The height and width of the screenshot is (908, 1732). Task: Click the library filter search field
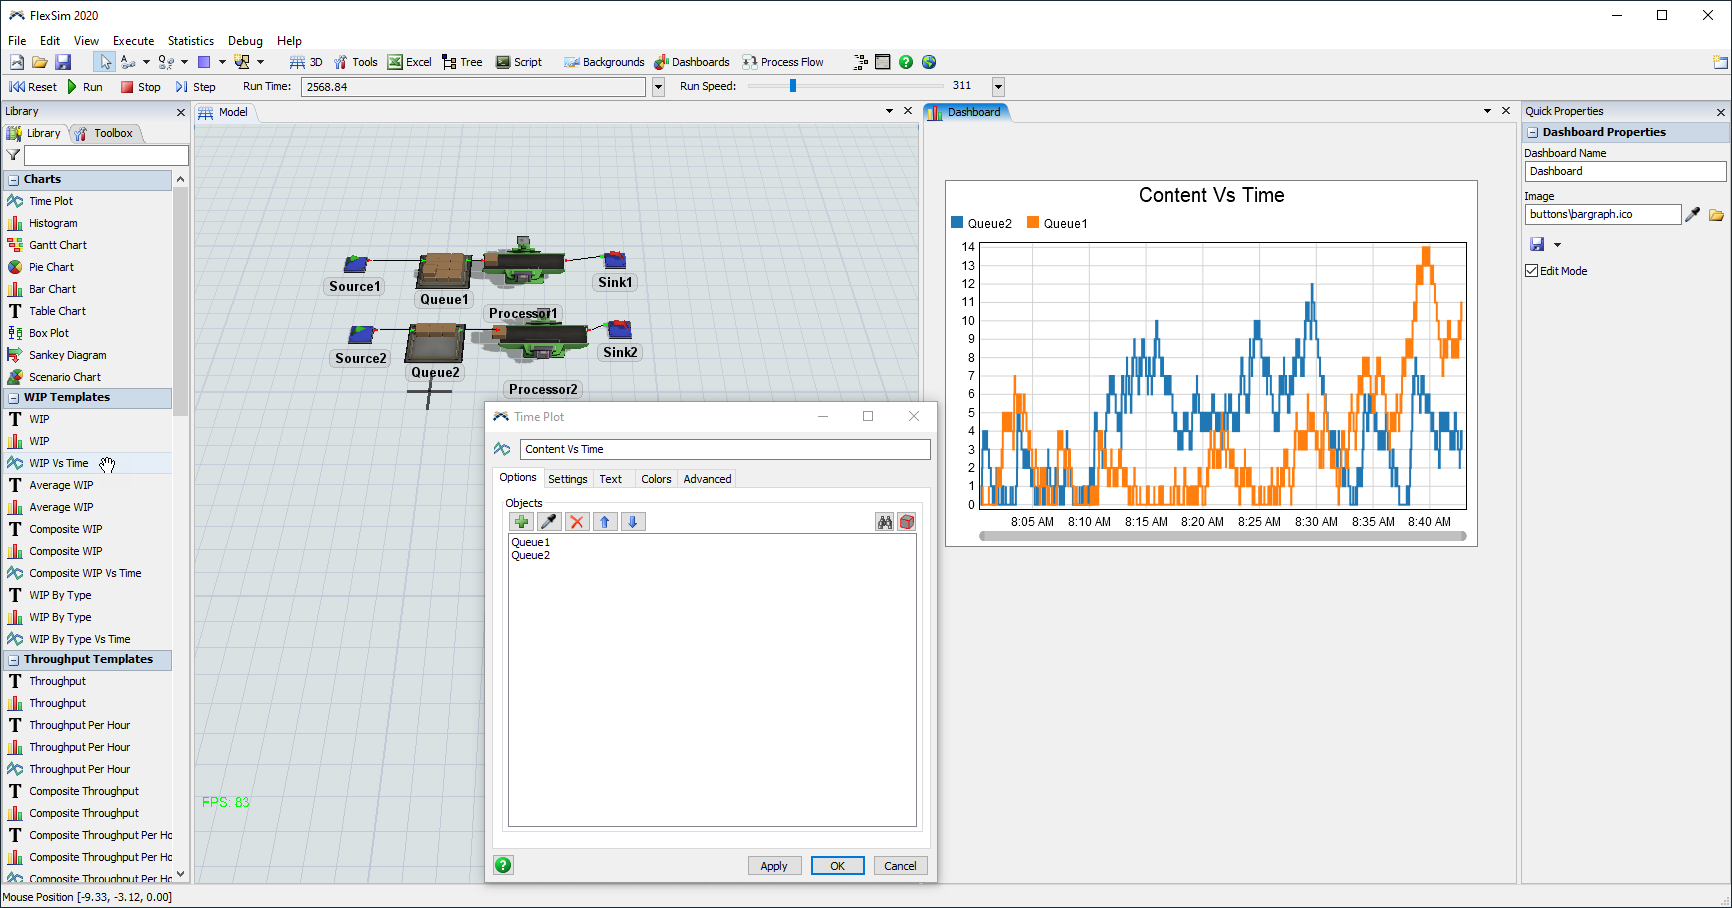tap(106, 155)
